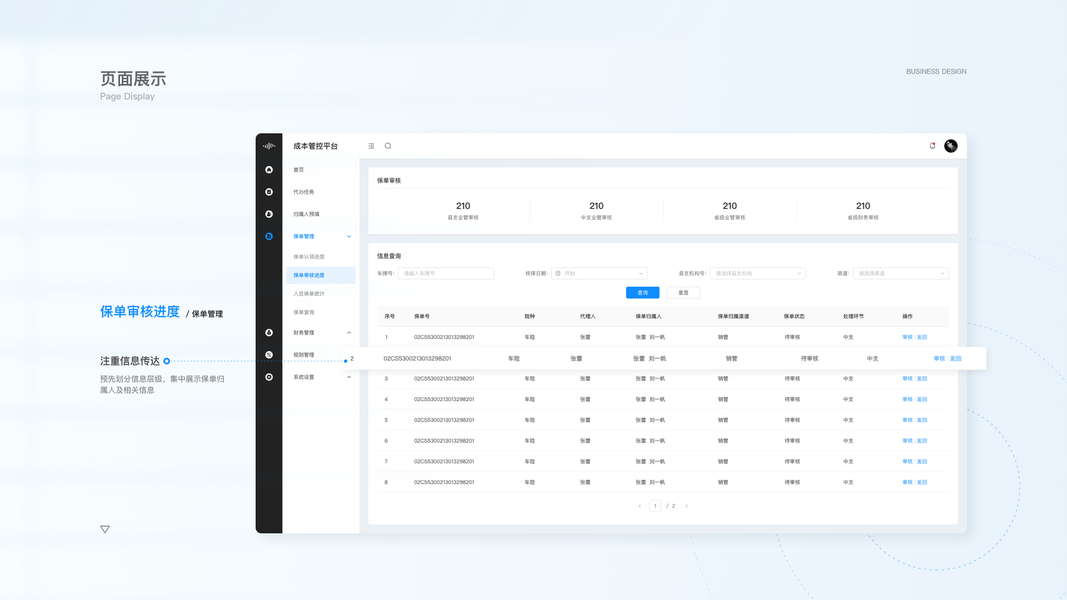This screenshot has width=1067, height=600.
Task: Collapse the 保单管理 menu chevron
Action: point(349,236)
